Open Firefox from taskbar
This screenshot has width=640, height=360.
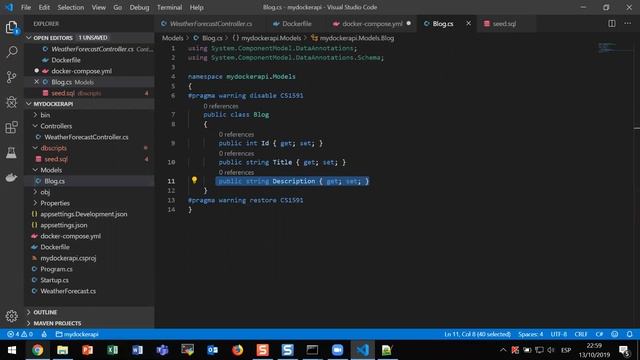238,350
